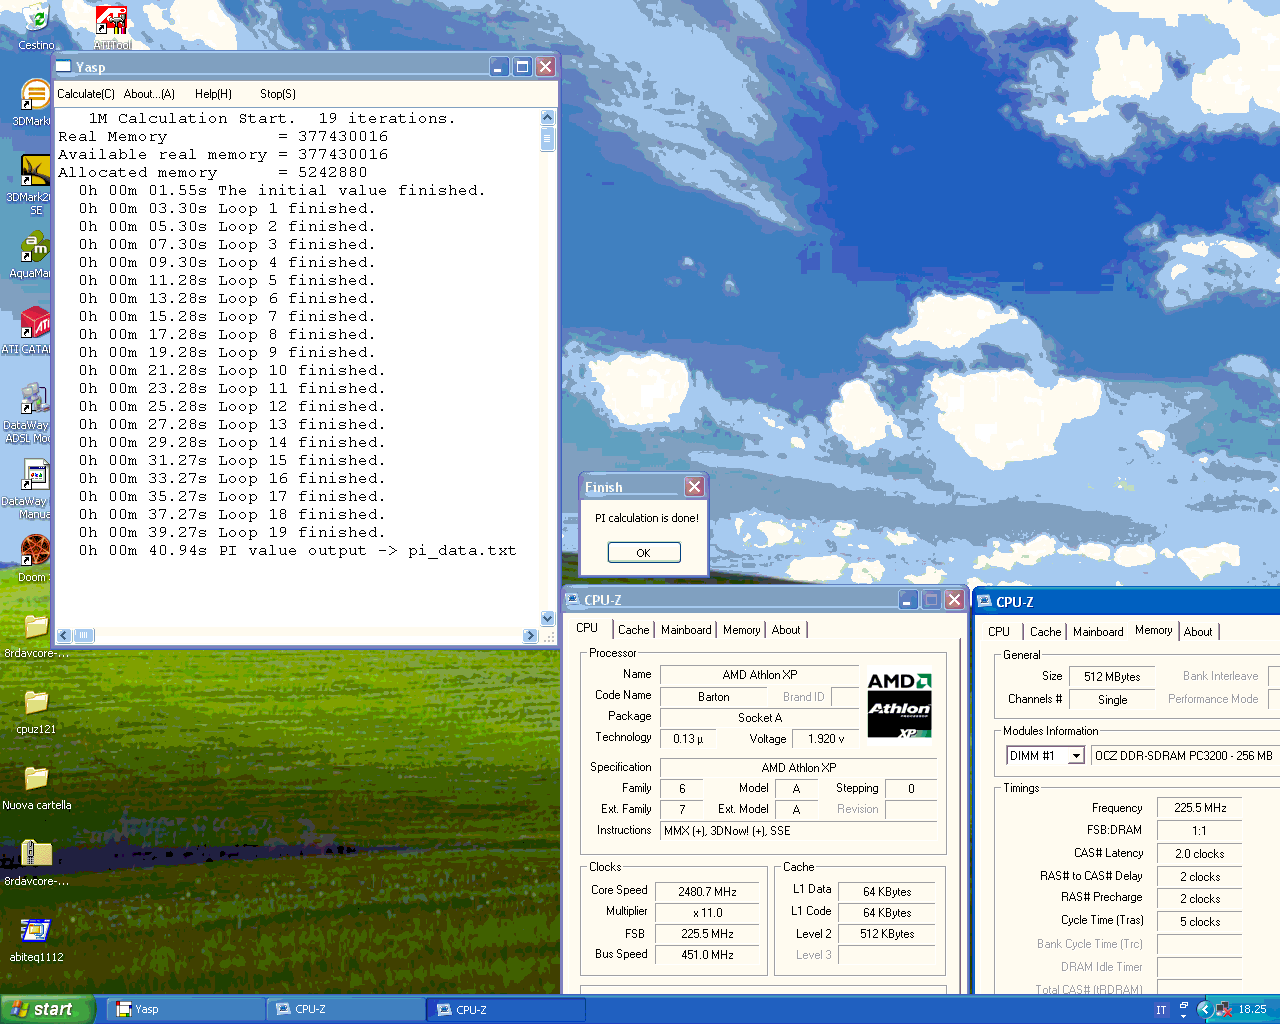
Task: Open the Cestino recycle bin icon
Action: point(36,26)
